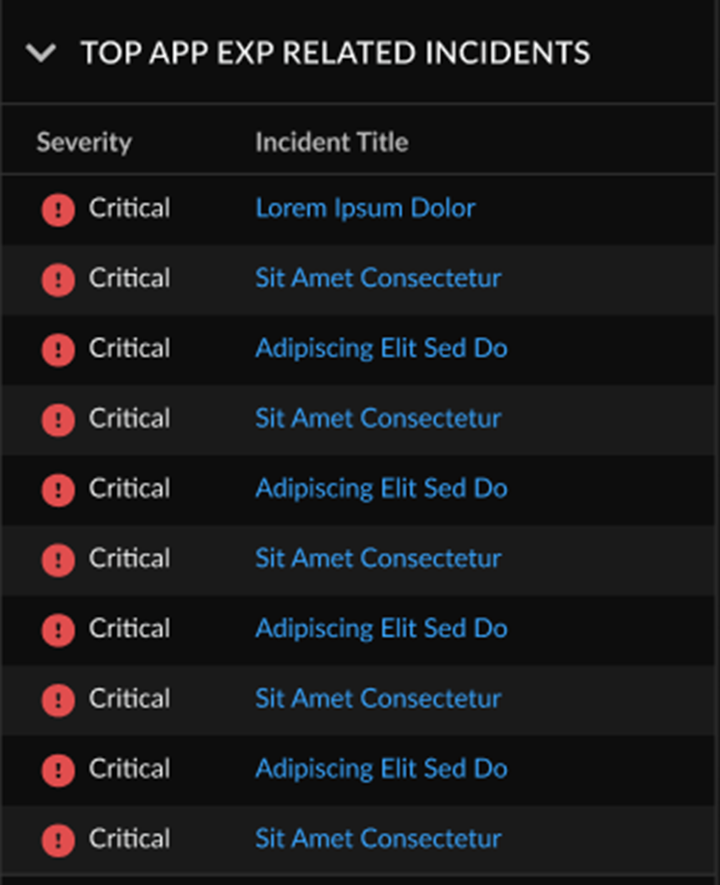Screen dimensions: 720x885
Task: Open the second Adipiscing Elit Sed Do incident
Action: (x=381, y=488)
